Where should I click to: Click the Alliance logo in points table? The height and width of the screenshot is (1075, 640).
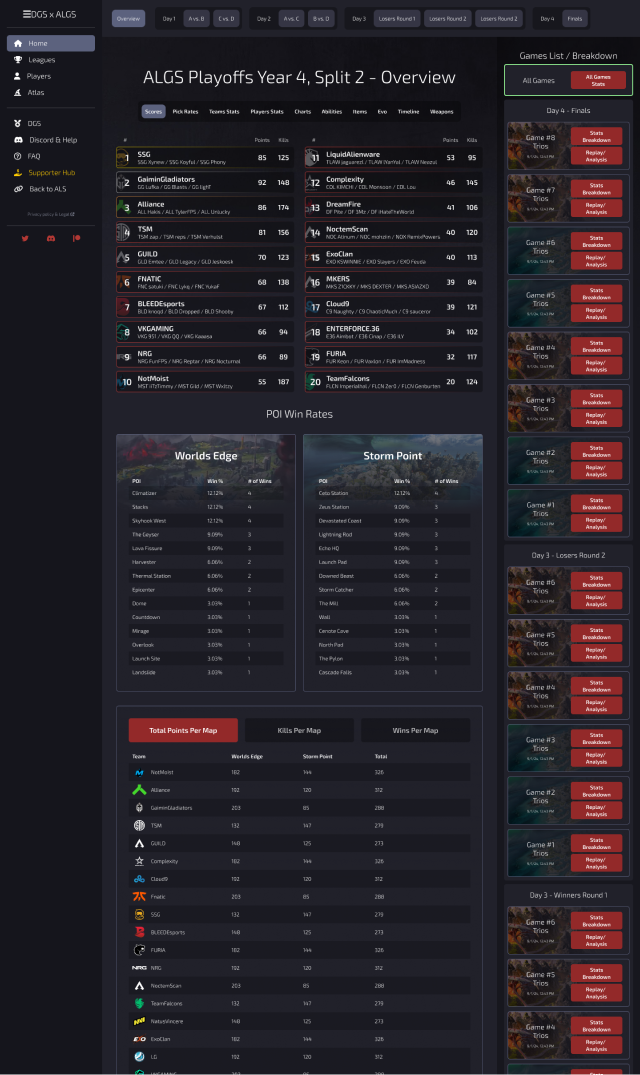(x=139, y=790)
